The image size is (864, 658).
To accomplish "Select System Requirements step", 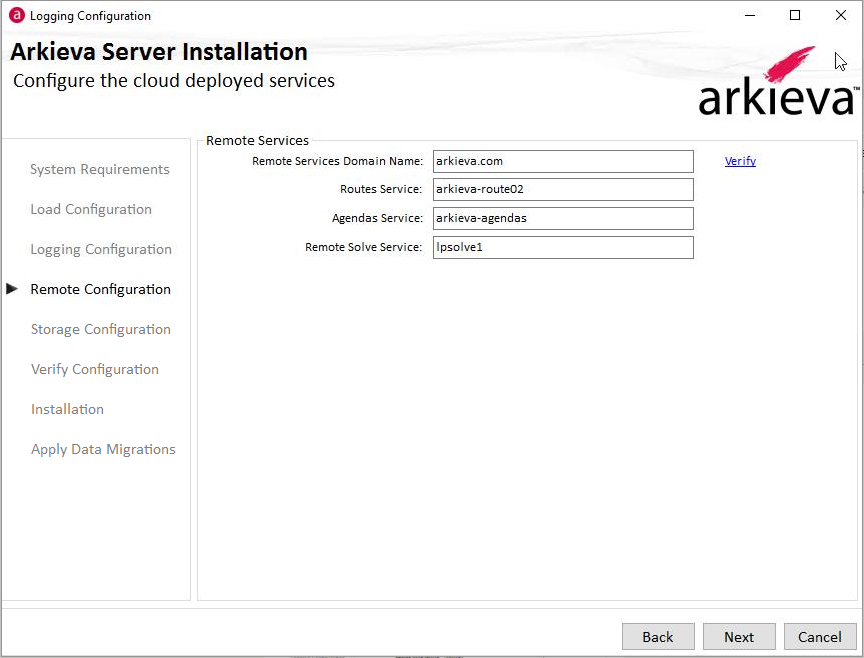I will [x=100, y=169].
